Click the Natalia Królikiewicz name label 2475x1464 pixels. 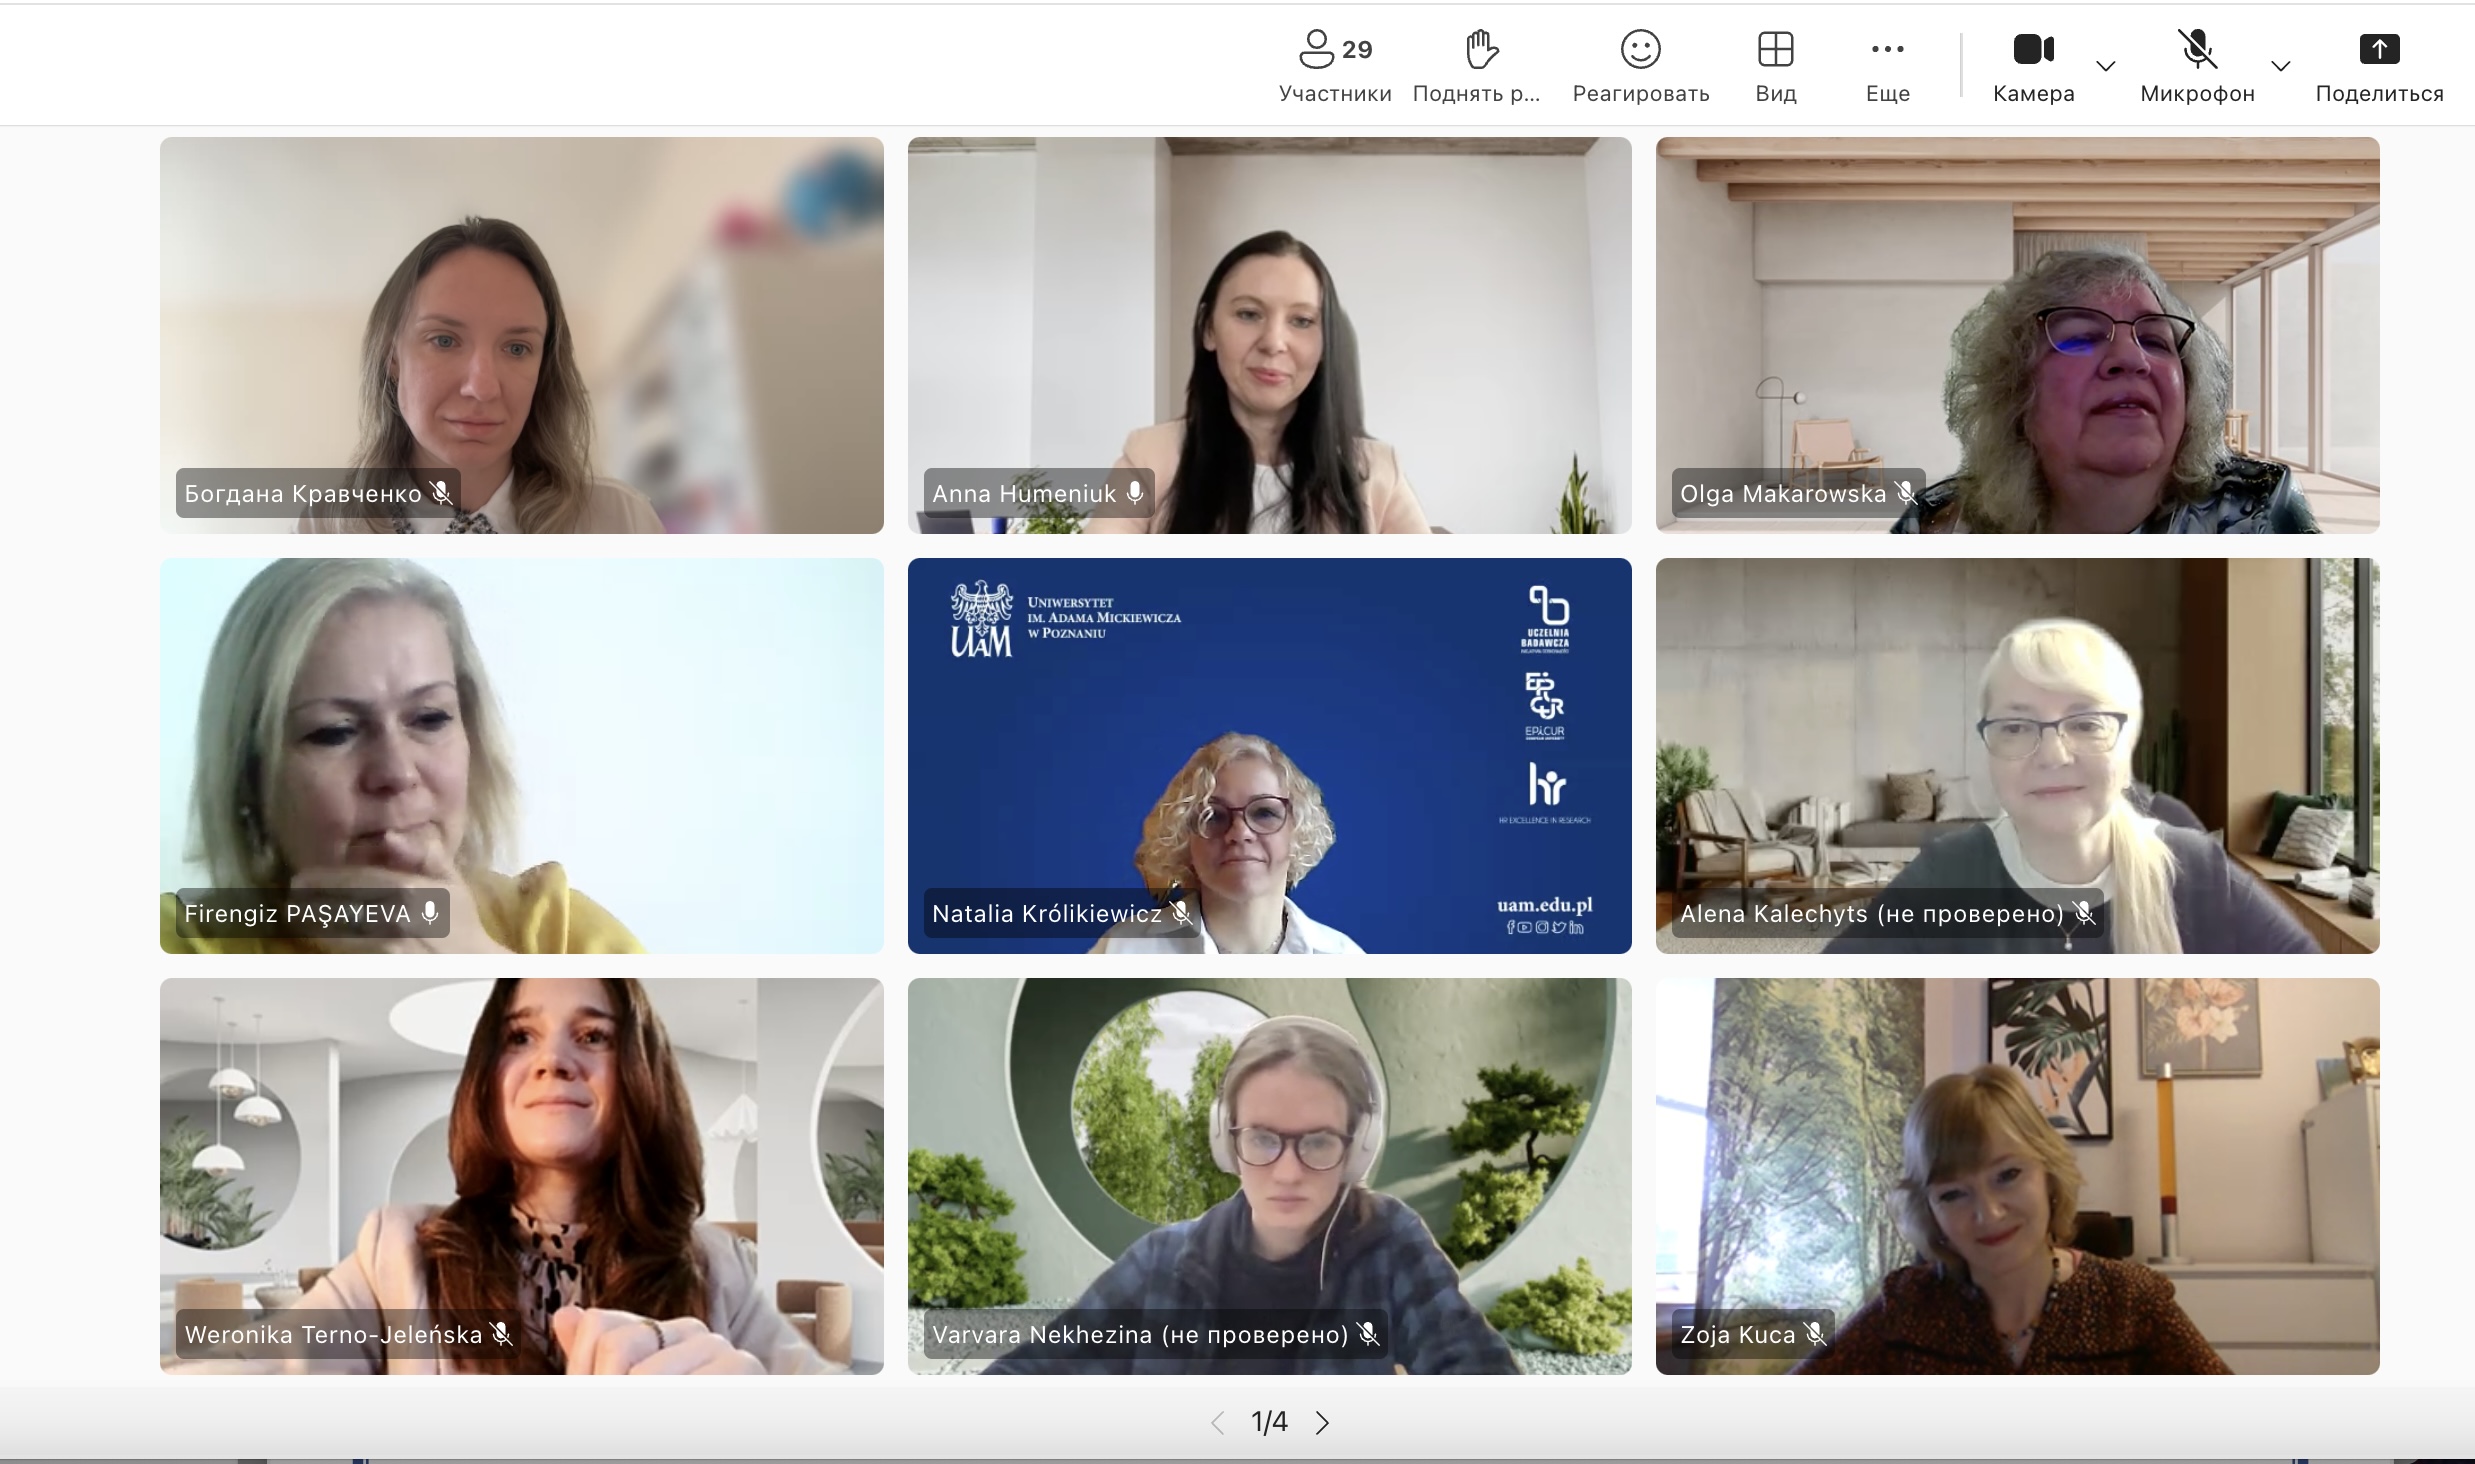1047,914
